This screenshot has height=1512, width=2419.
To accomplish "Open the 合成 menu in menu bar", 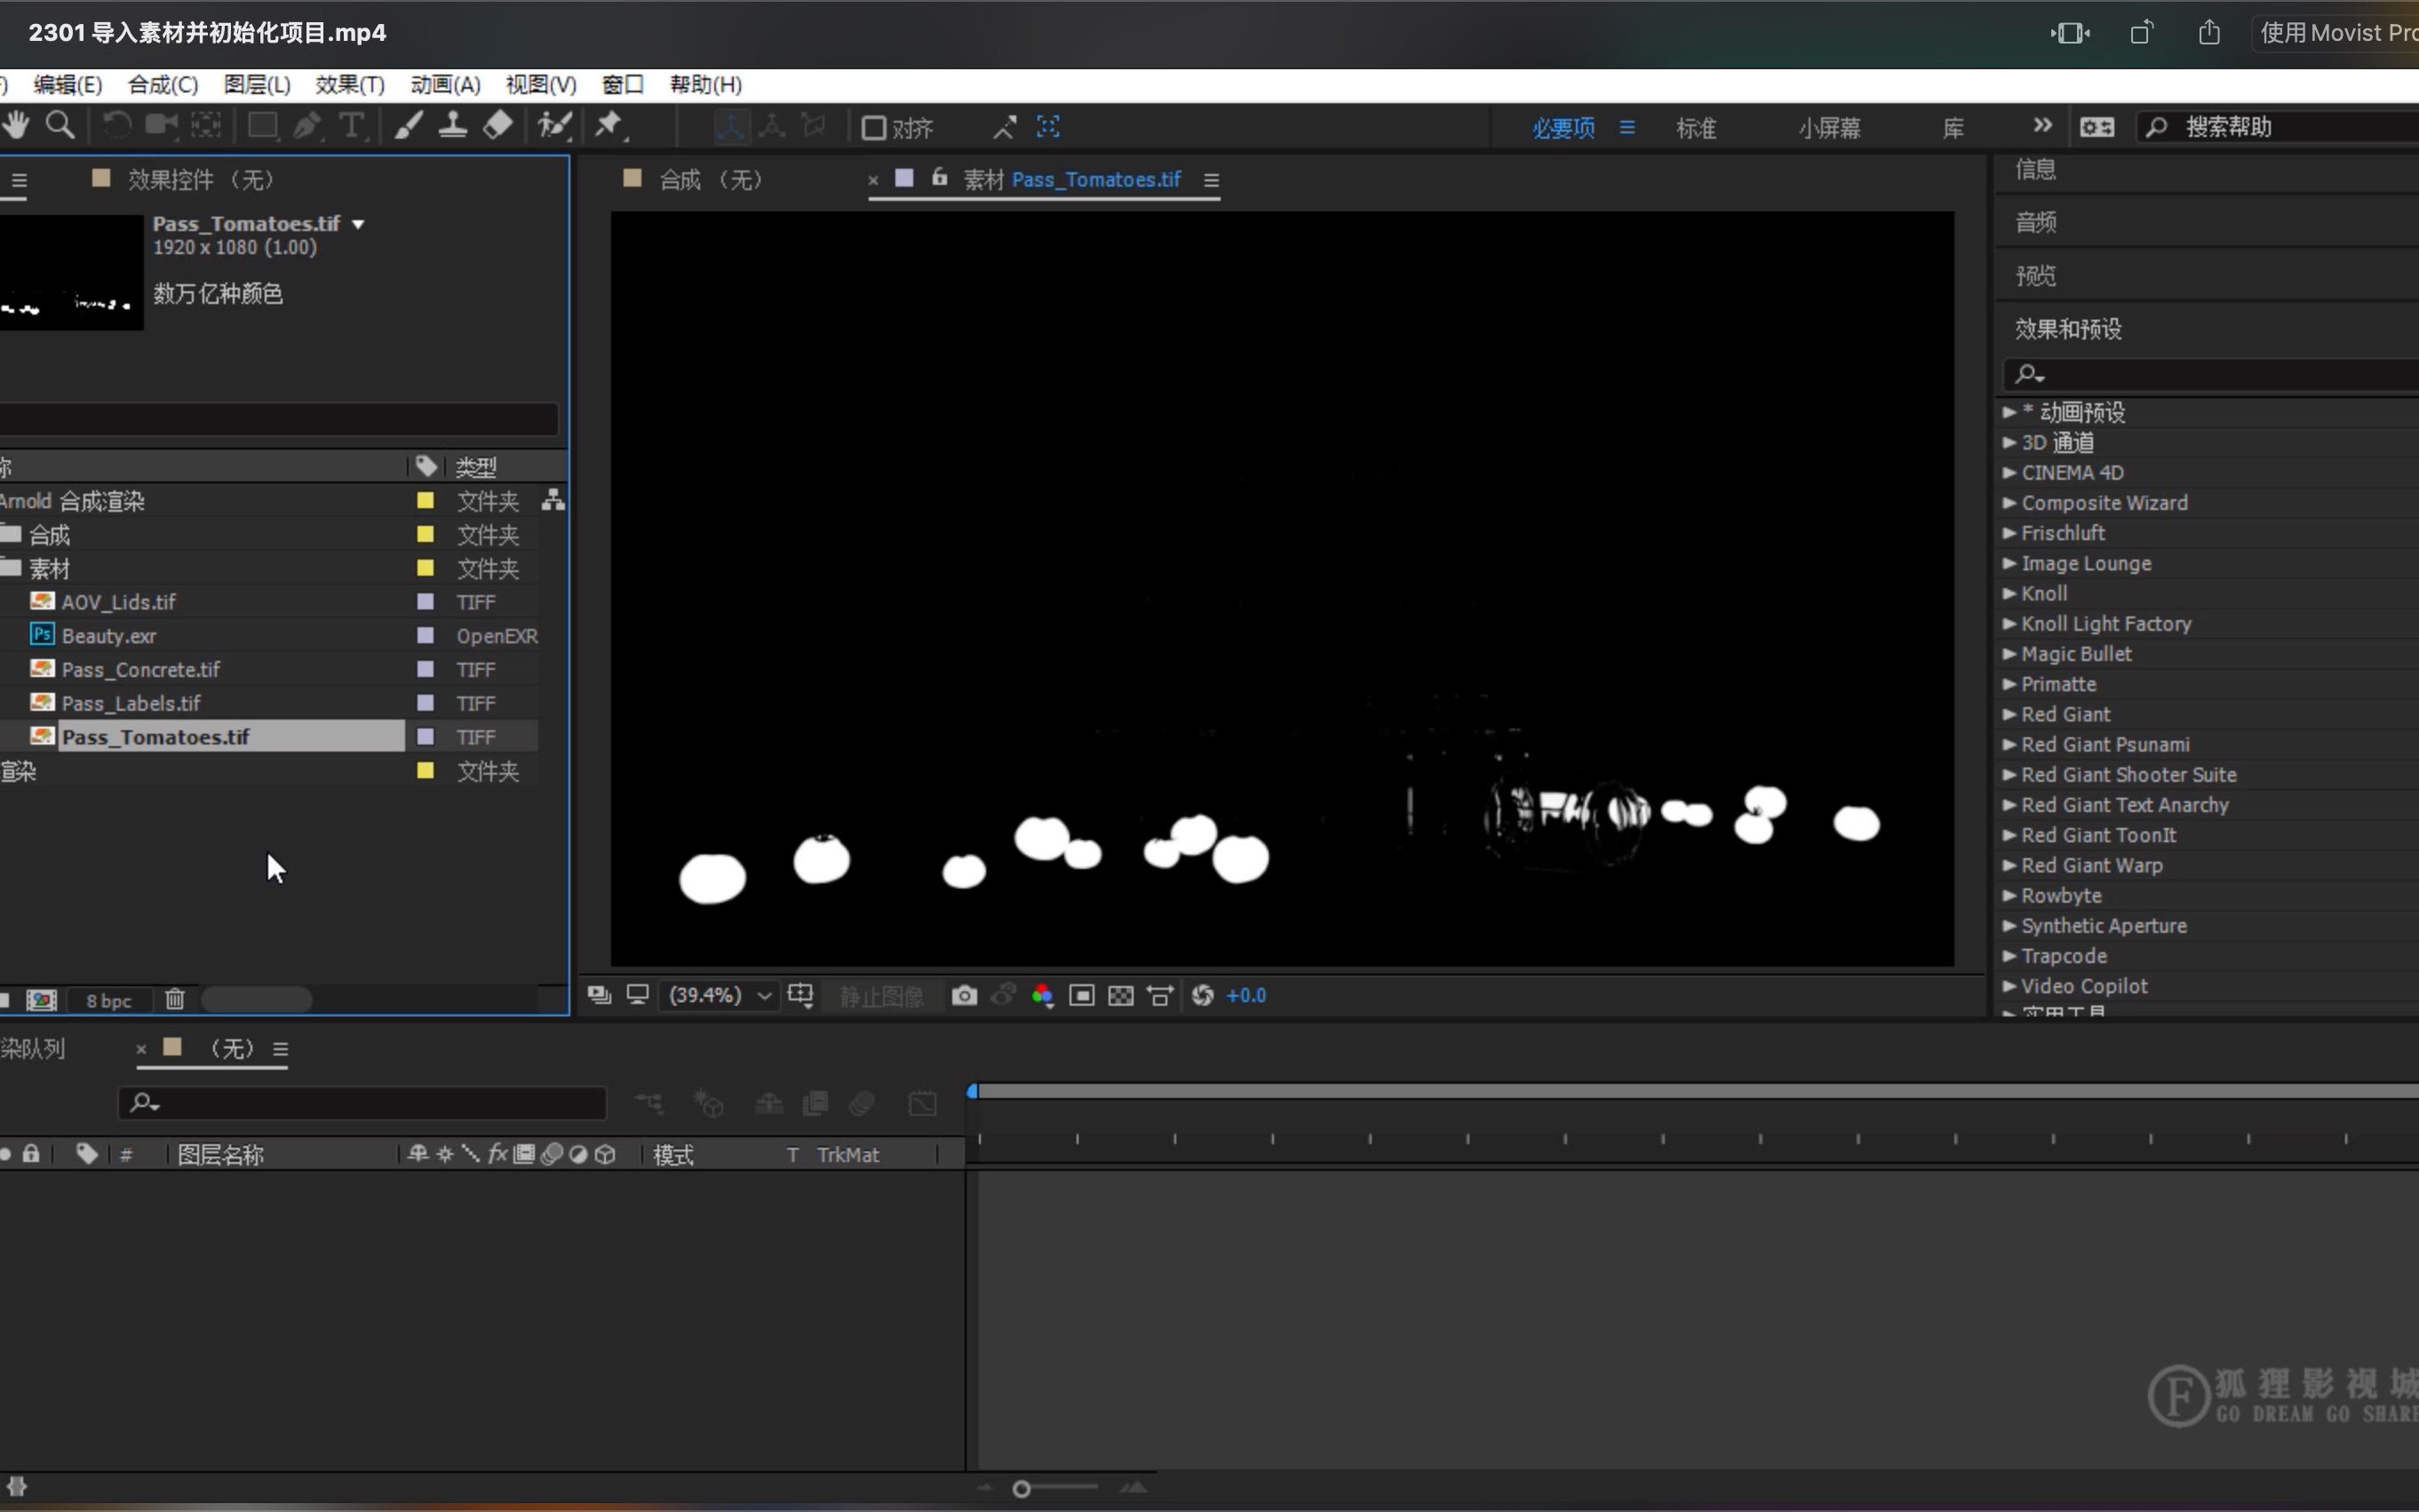I will click(160, 84).
